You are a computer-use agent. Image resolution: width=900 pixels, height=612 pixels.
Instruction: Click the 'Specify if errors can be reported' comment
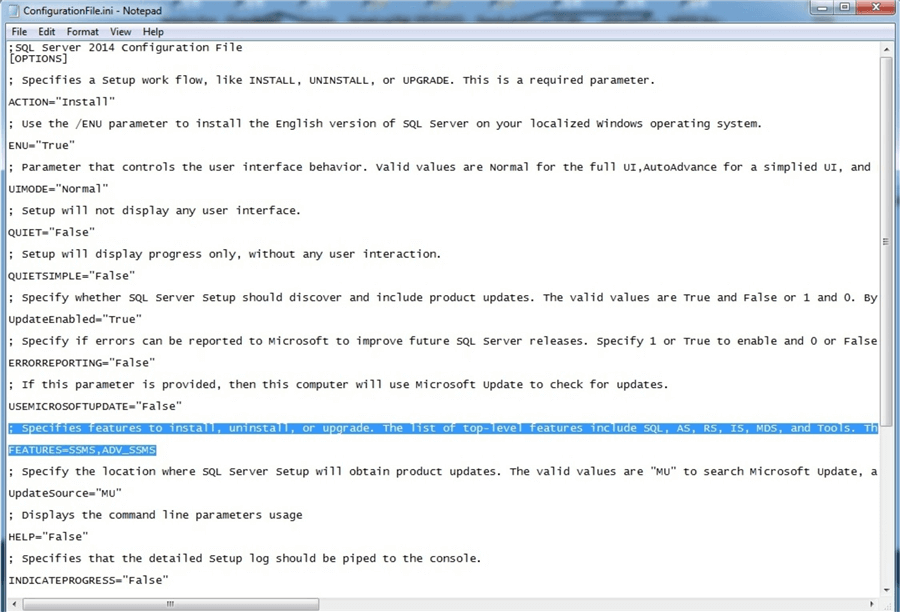pyautogui.click(x=443, y=341)
